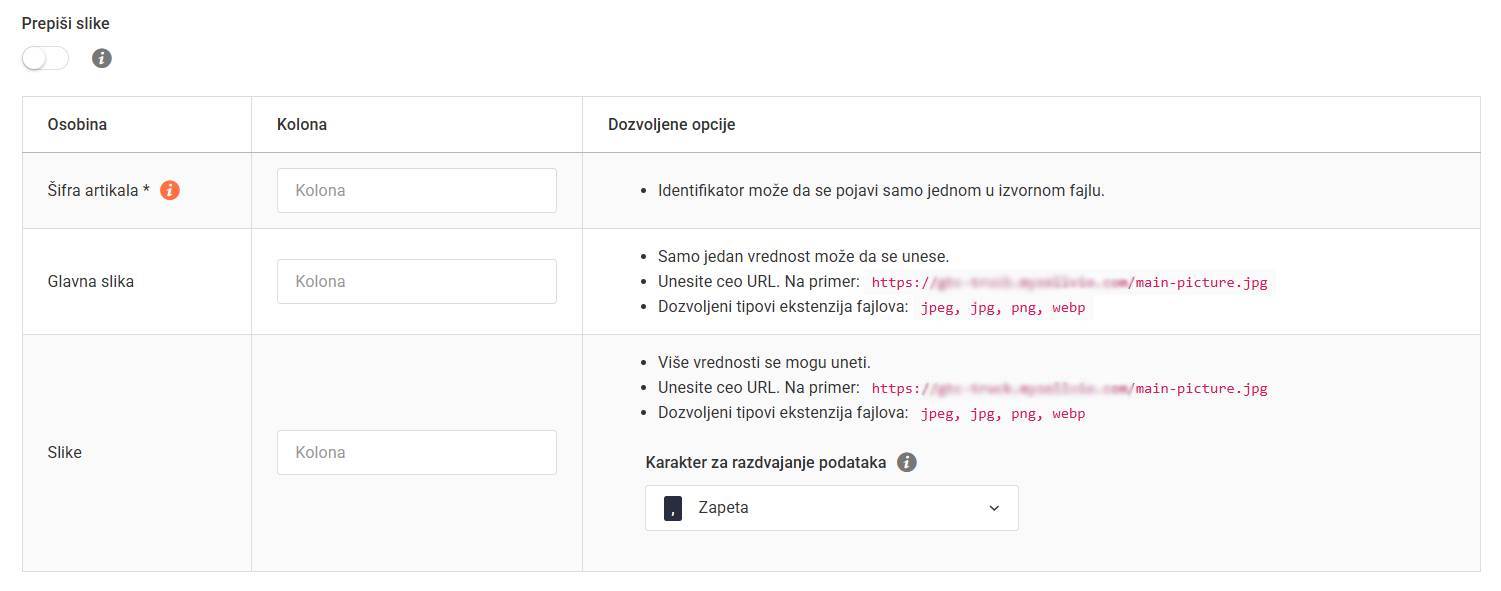Click the example URL under Slike
1501x591 pixels.
[1069, 388]
